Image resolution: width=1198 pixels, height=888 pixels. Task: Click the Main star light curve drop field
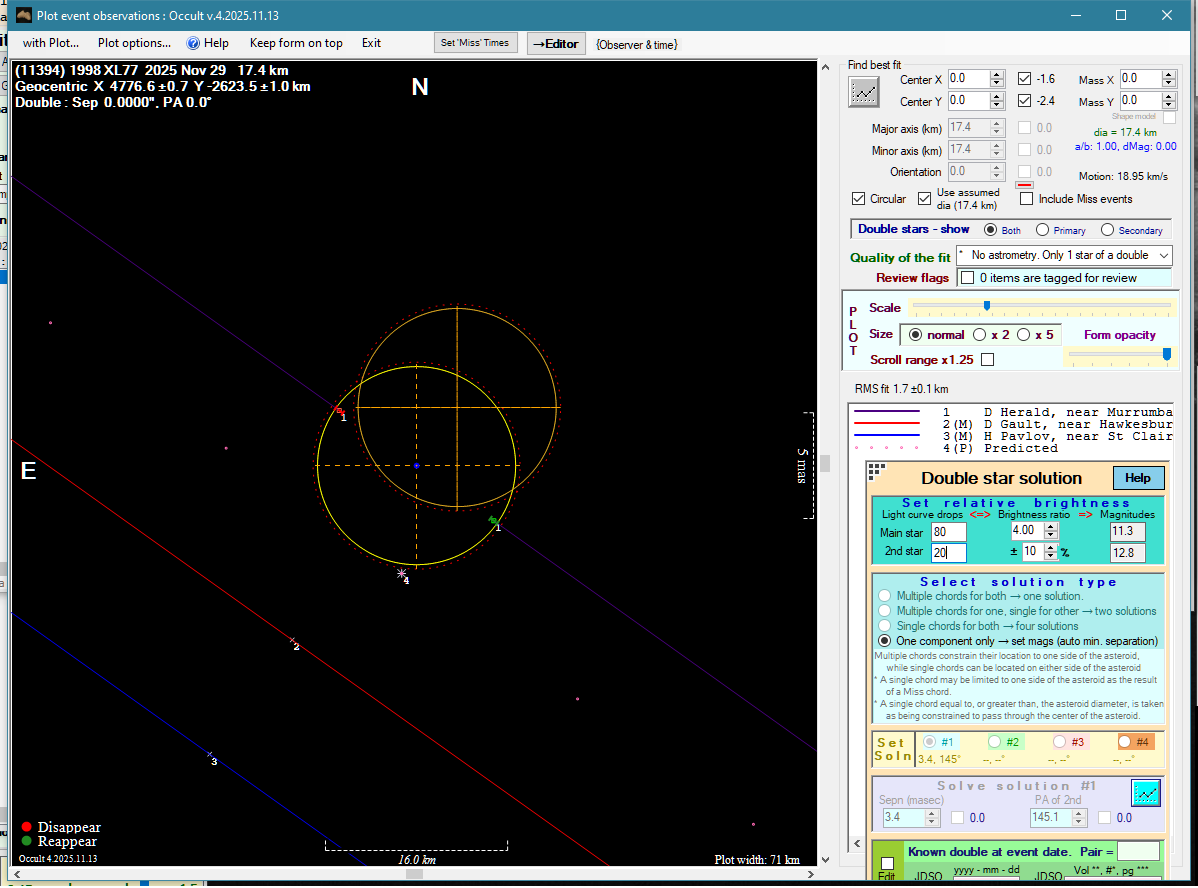coord(948,532)
